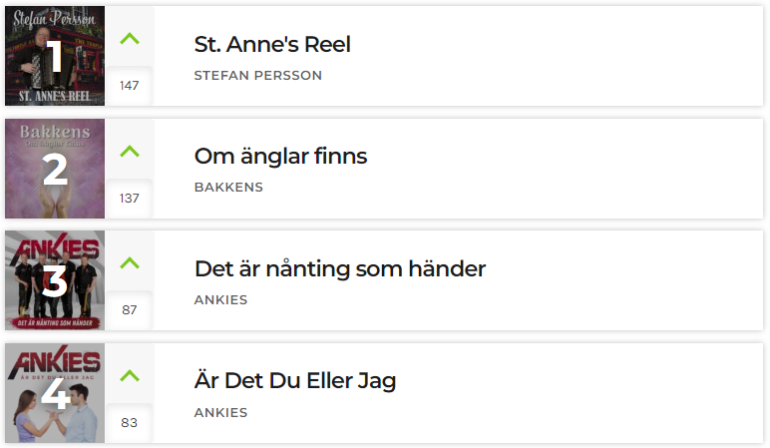Open Stefan Persson album cover ranked 1
This screenshot has width=770, height=448.
coord(55,56)
